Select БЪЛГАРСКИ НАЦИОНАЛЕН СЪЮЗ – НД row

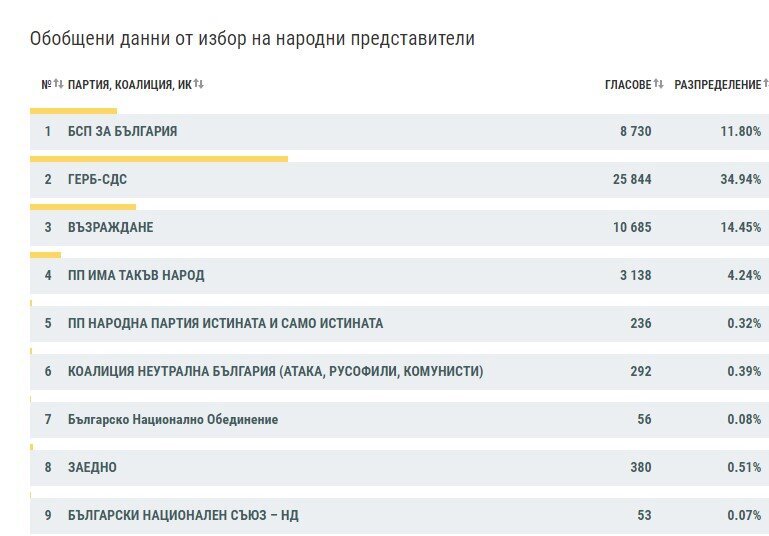399,515
